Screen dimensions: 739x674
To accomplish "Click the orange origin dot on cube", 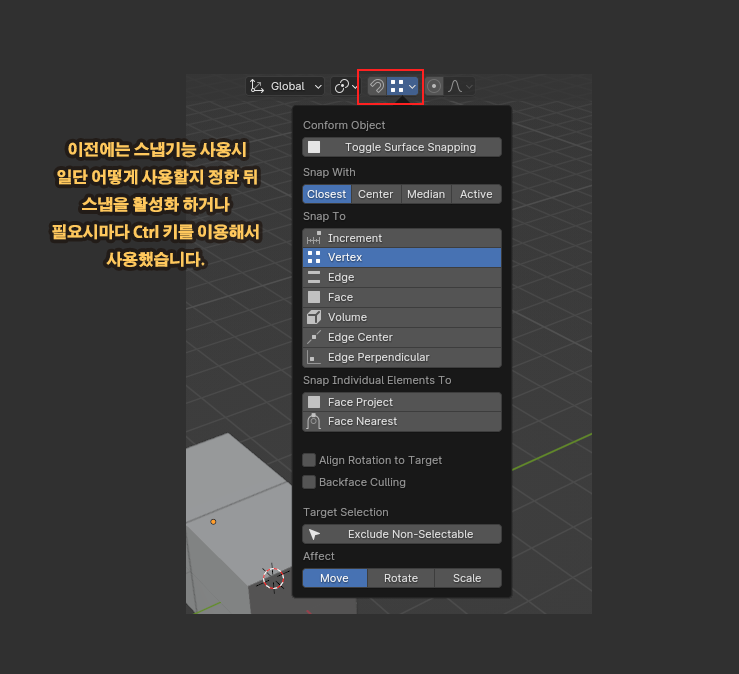I will pos(213,522).
